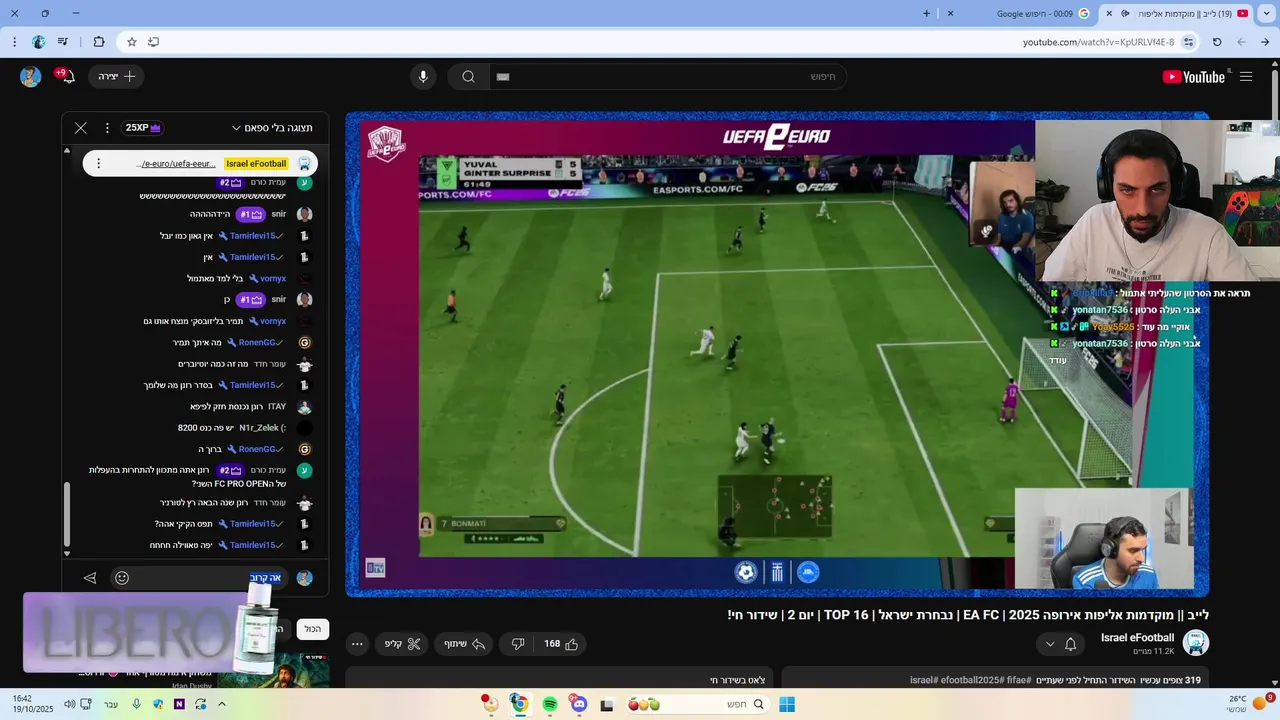Show hidden system tray icons chevron
1280x720 pixels.
[x=221, y=704]
